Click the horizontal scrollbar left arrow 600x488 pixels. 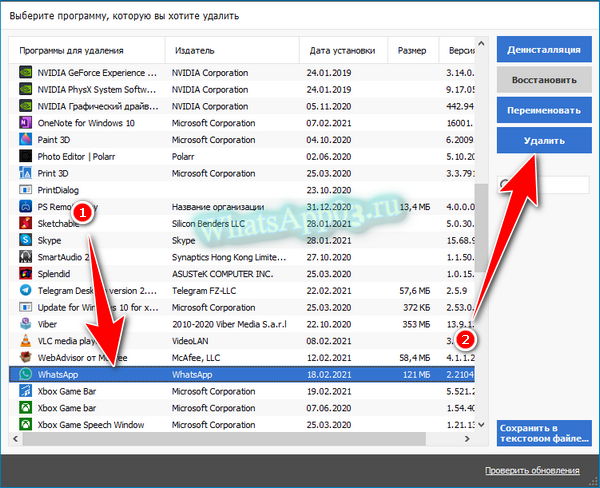(15, 439)
